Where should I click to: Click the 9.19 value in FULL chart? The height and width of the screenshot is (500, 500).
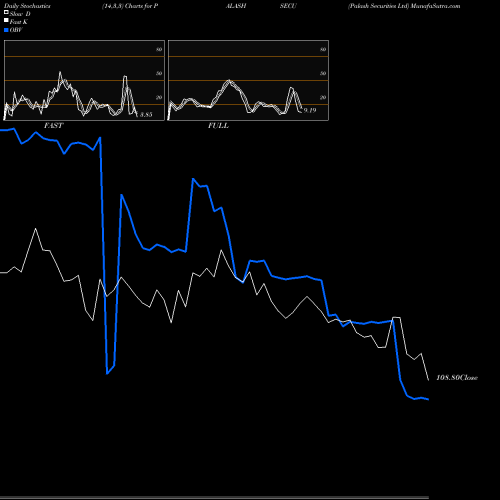[310, 110]
